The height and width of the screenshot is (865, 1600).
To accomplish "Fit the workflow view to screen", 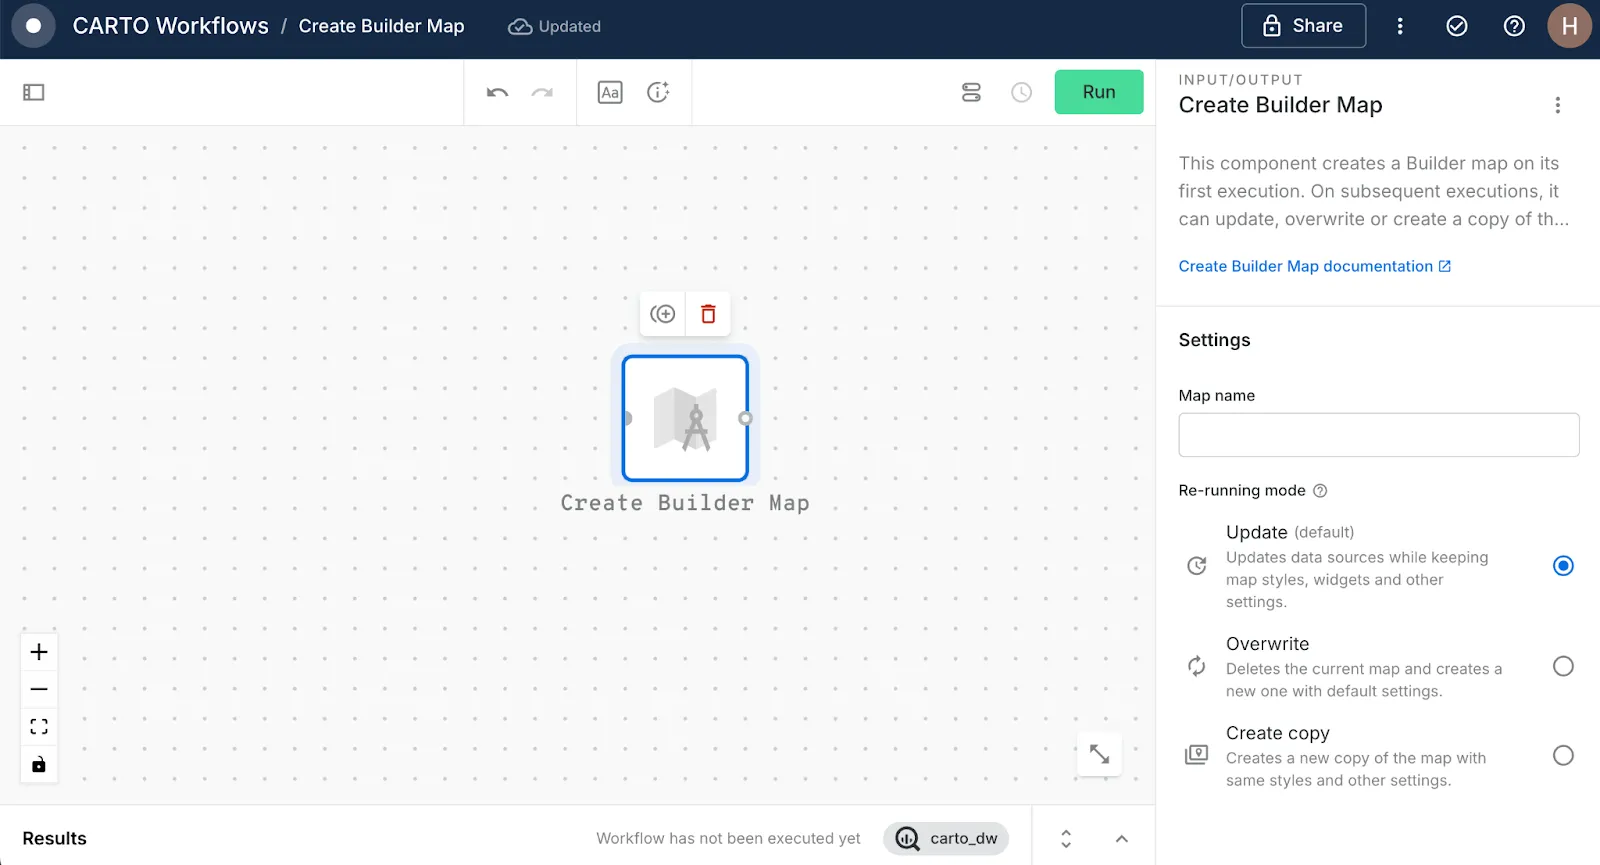I will coord(39,727).
